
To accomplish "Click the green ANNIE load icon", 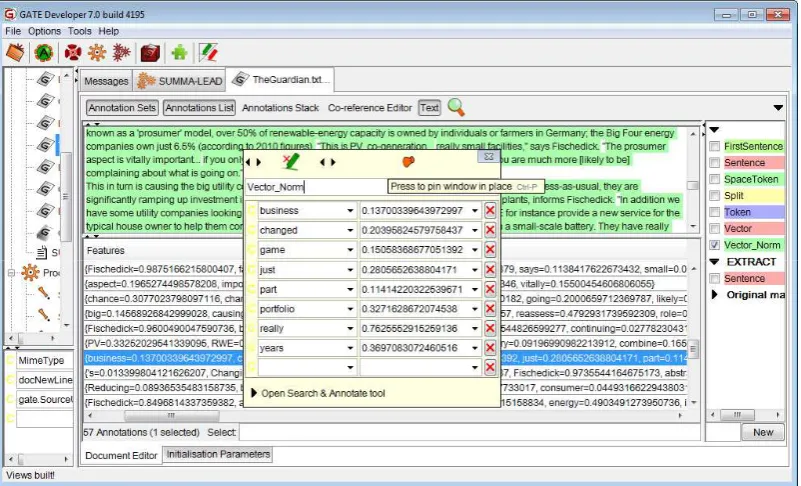I will 44,52.
